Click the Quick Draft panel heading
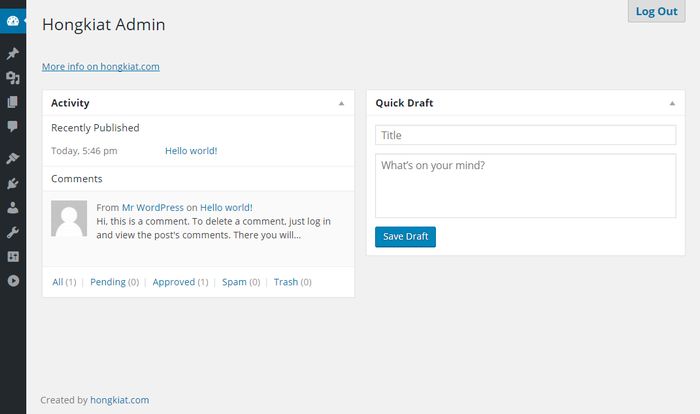This screenshot has width=700, height=414. (404, 103)
